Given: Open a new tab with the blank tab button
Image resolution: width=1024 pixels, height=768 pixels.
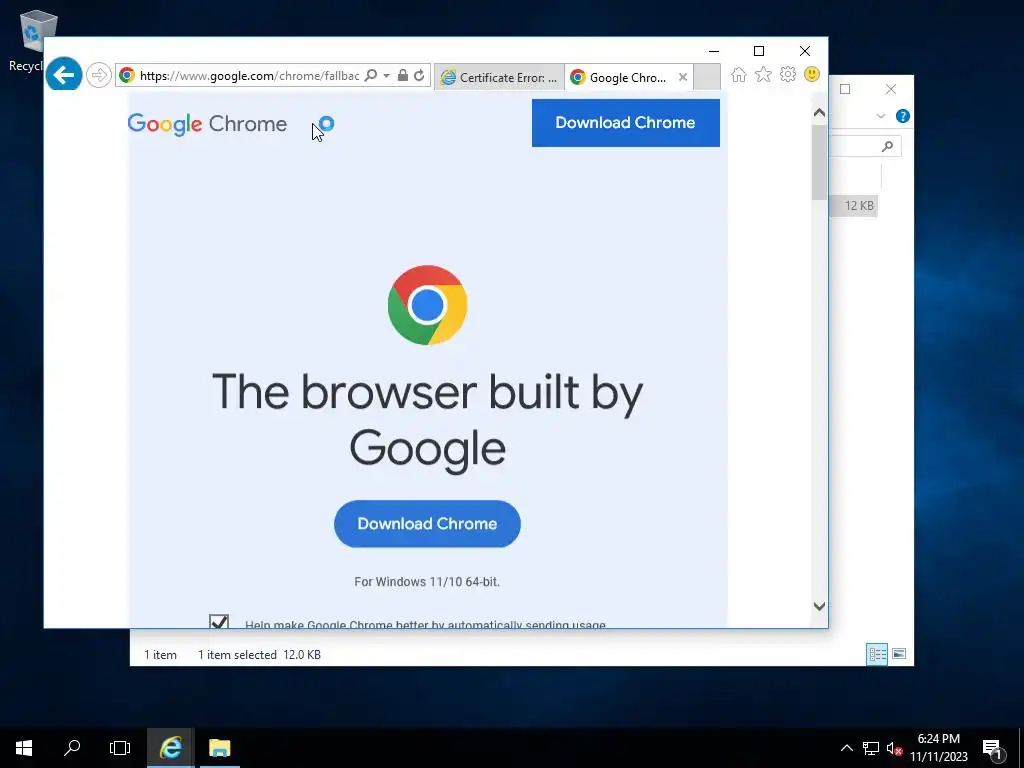Looking at the screenshot, I should coord(707,76).
